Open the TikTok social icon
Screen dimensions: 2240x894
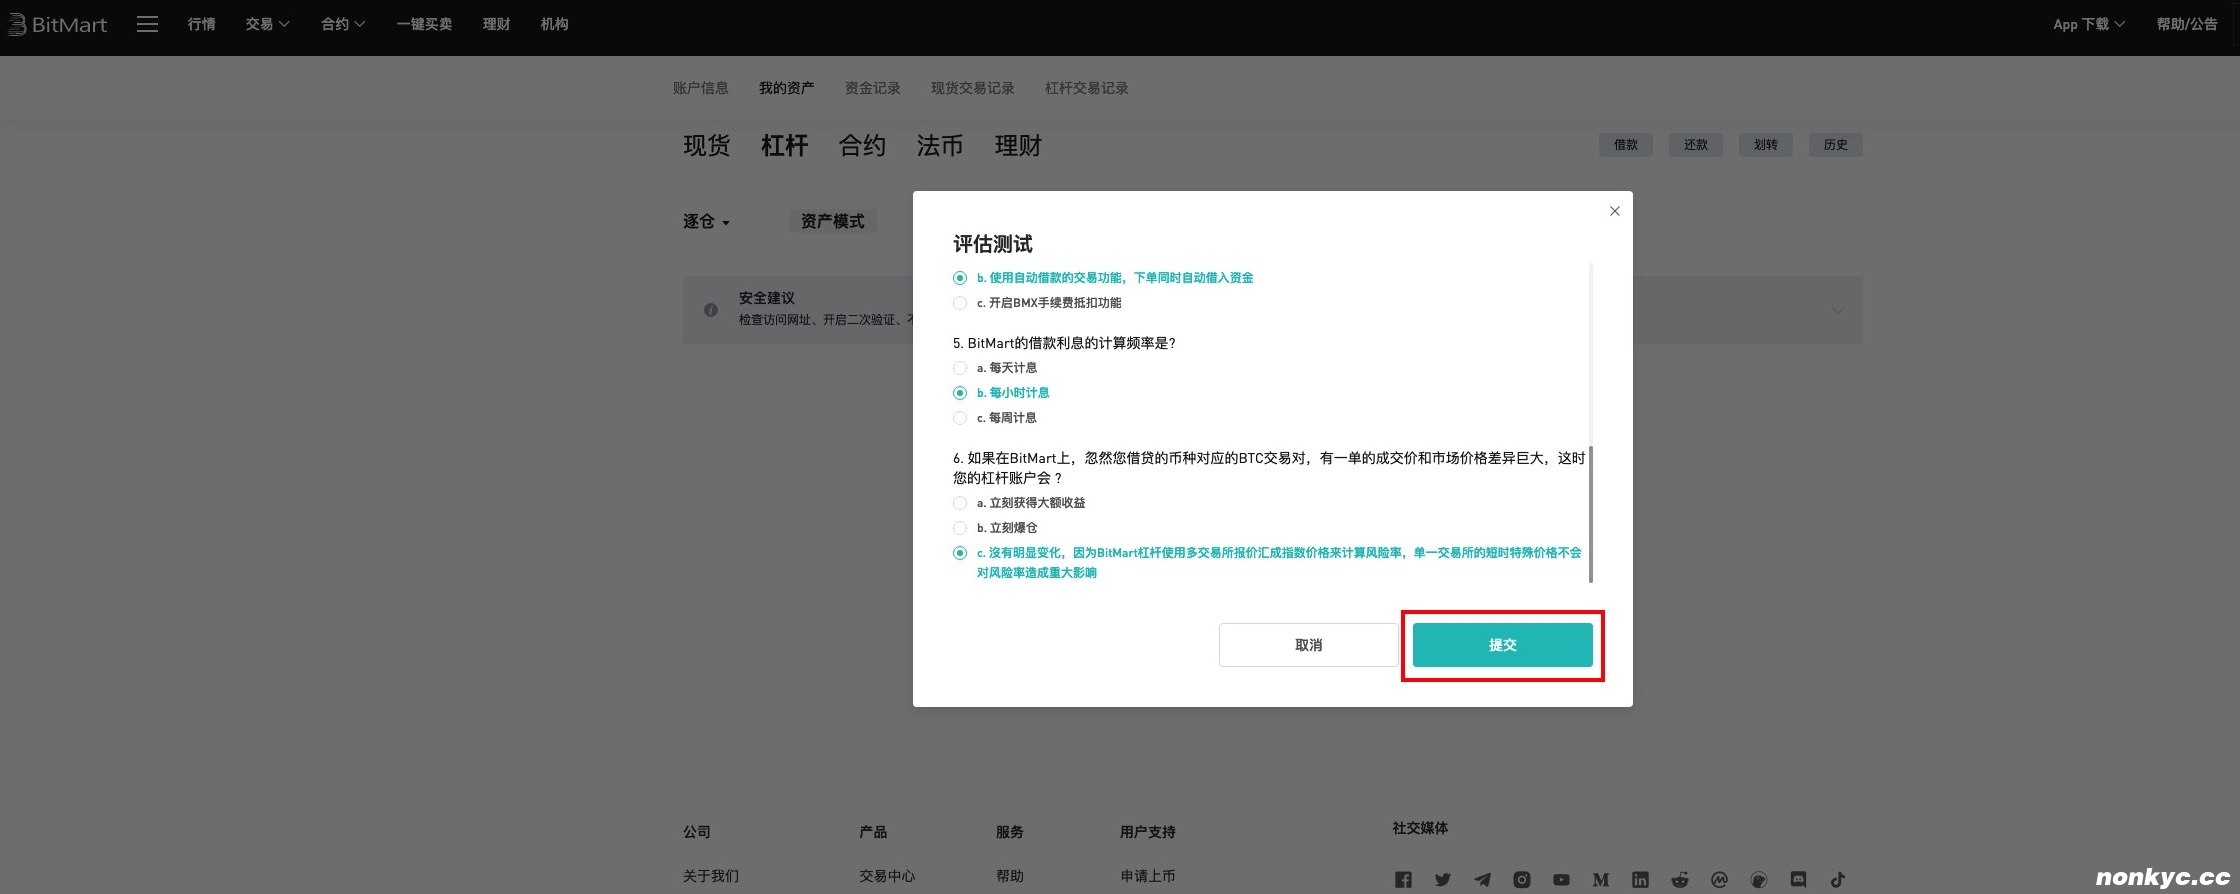click(1837, 880)
